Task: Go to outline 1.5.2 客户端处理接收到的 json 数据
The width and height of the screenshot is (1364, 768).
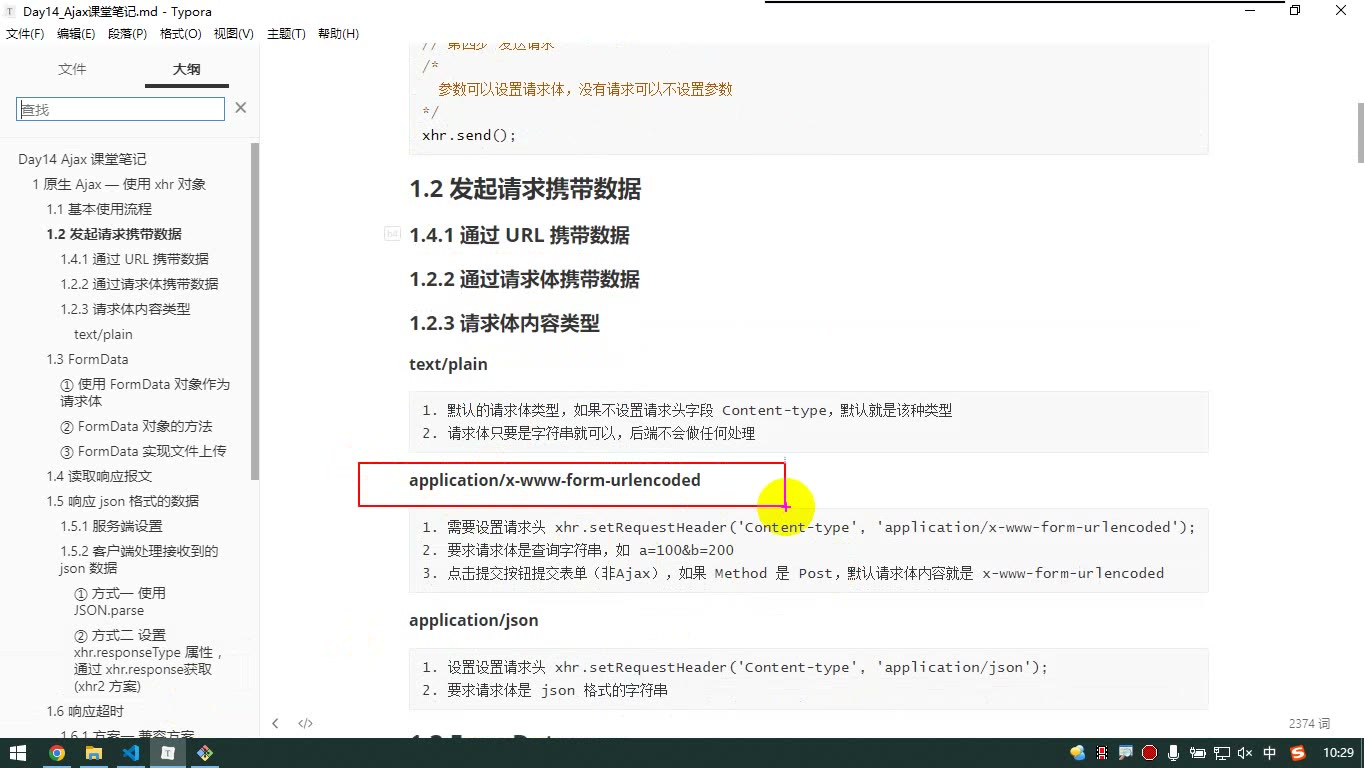Action: [139, 559]
